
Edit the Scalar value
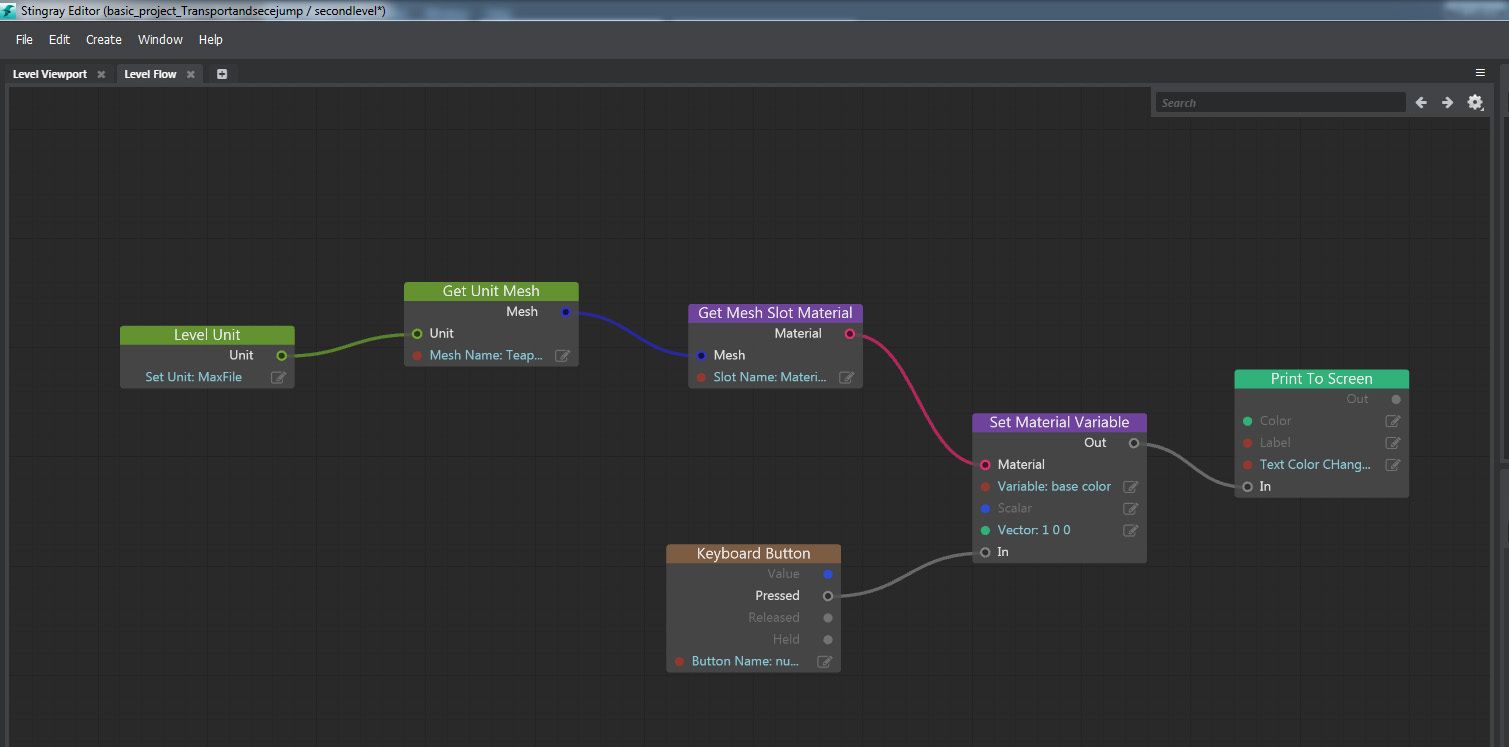(1130, 508)
